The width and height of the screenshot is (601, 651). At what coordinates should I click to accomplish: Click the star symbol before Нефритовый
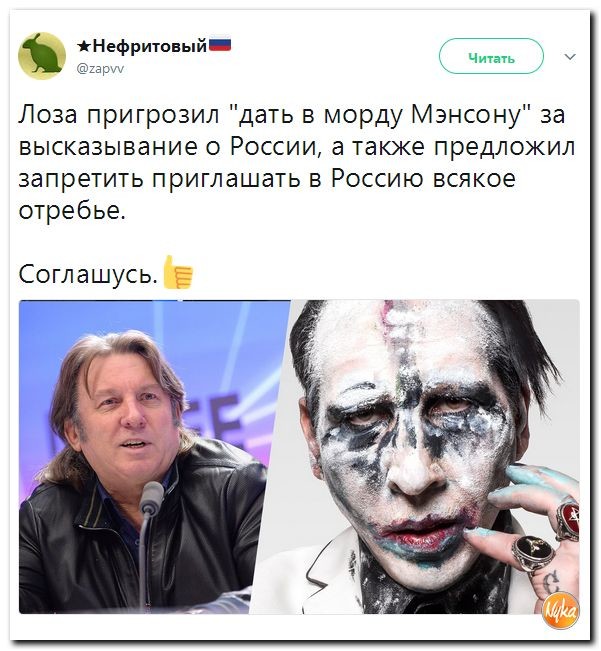click(84, 46)
